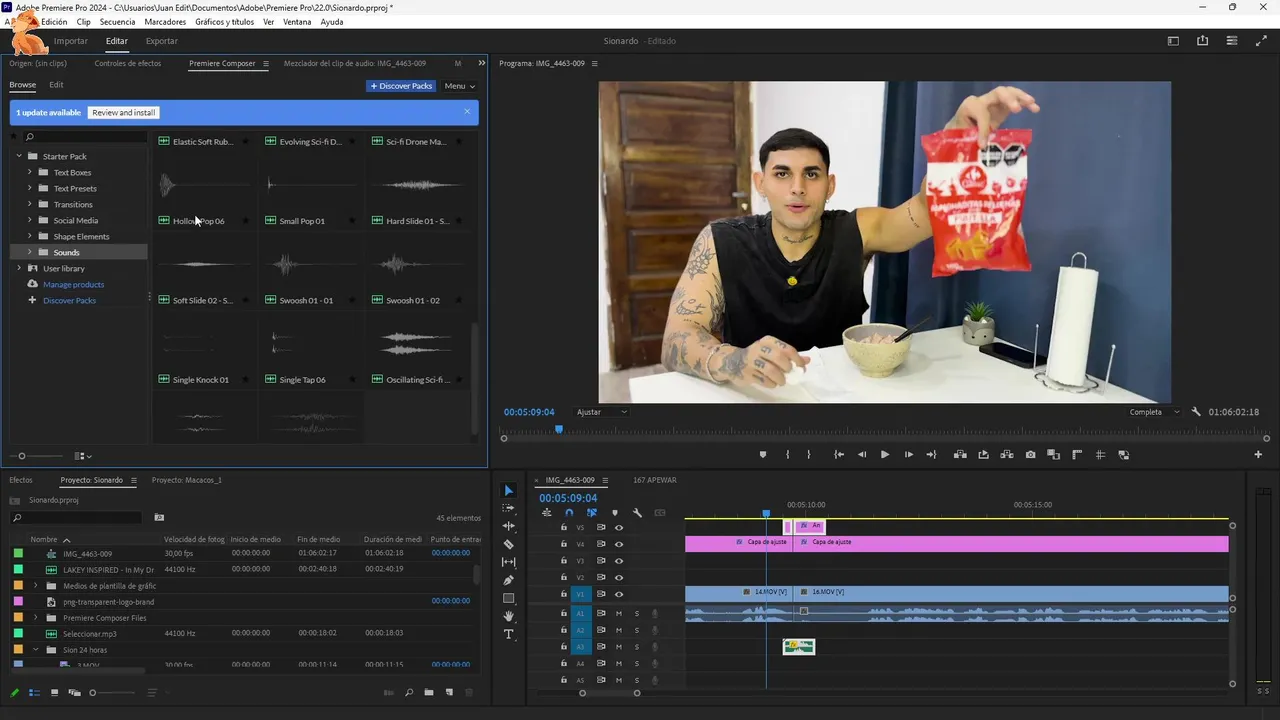This screenshot has width=1280, height=720.
Task: Mute audio track A1
Action: pos(619,614)
